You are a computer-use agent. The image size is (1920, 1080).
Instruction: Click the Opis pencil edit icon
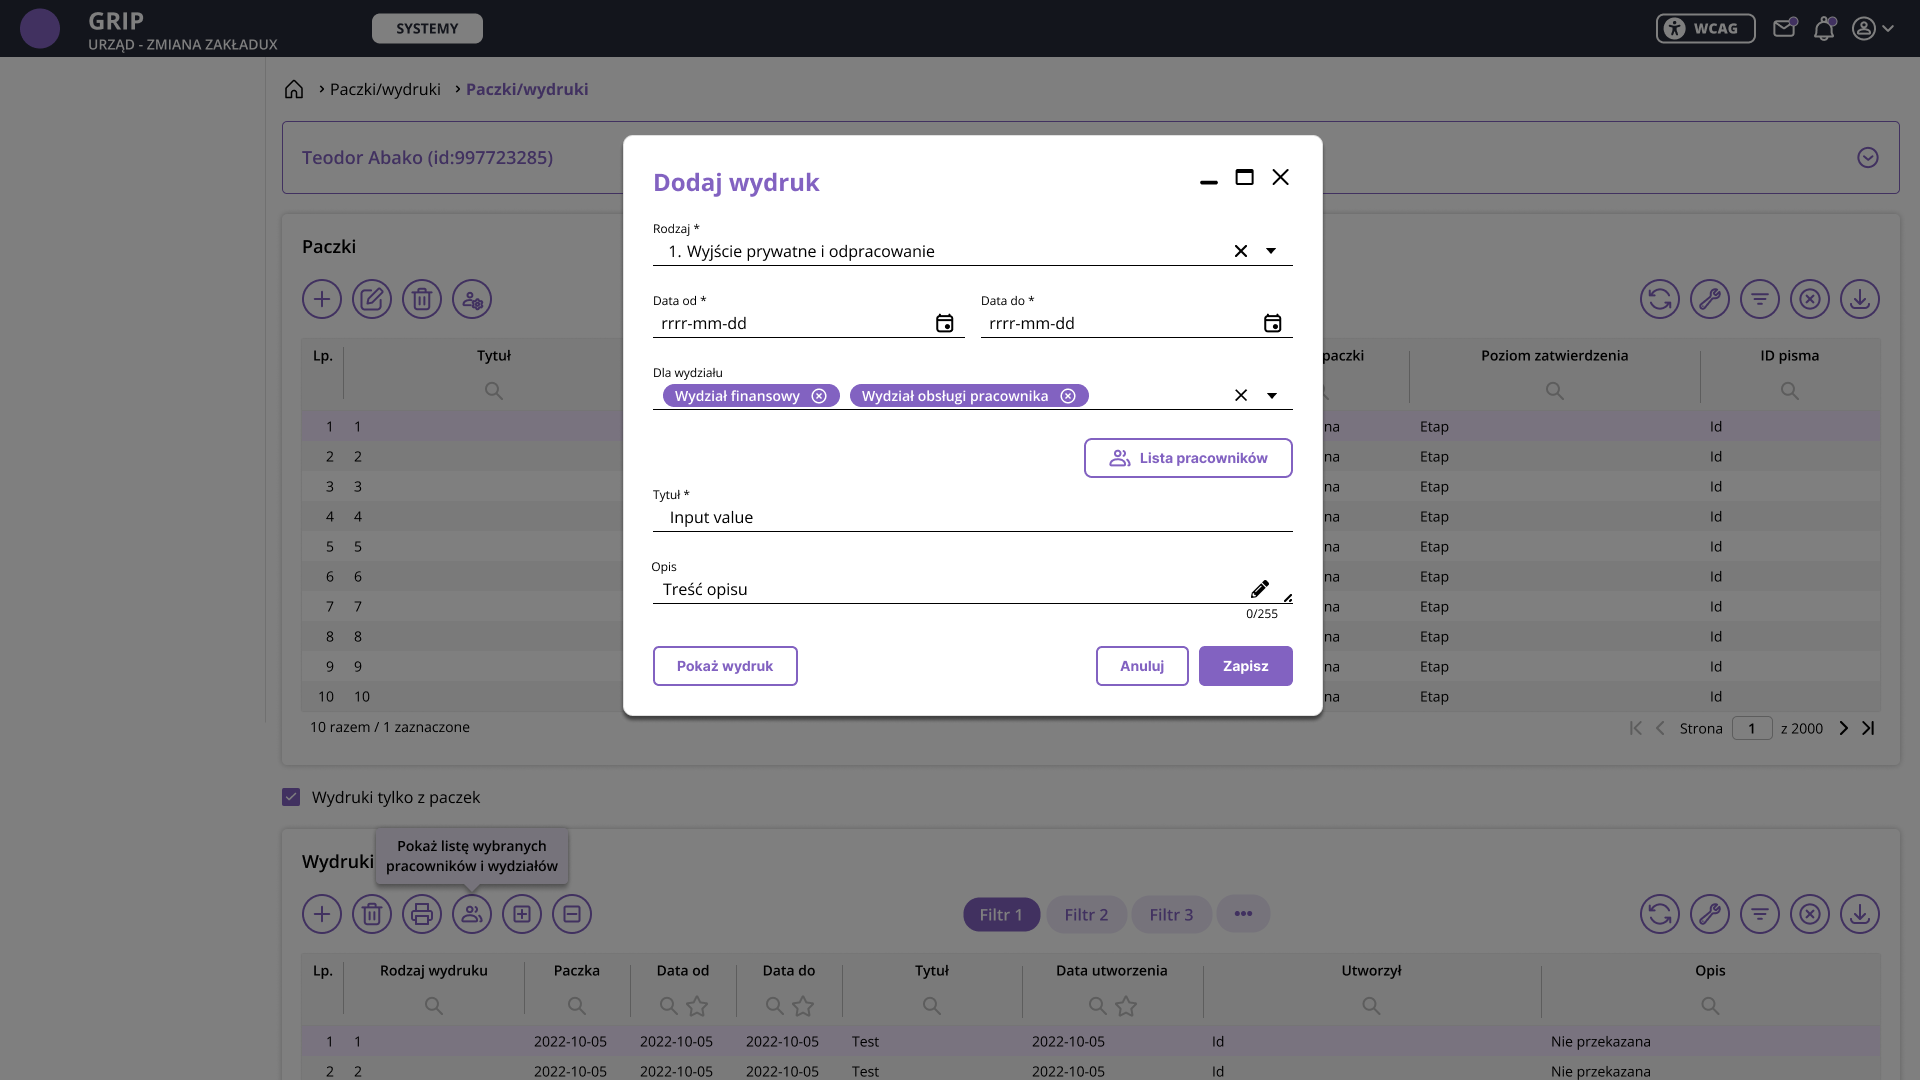1260,588
